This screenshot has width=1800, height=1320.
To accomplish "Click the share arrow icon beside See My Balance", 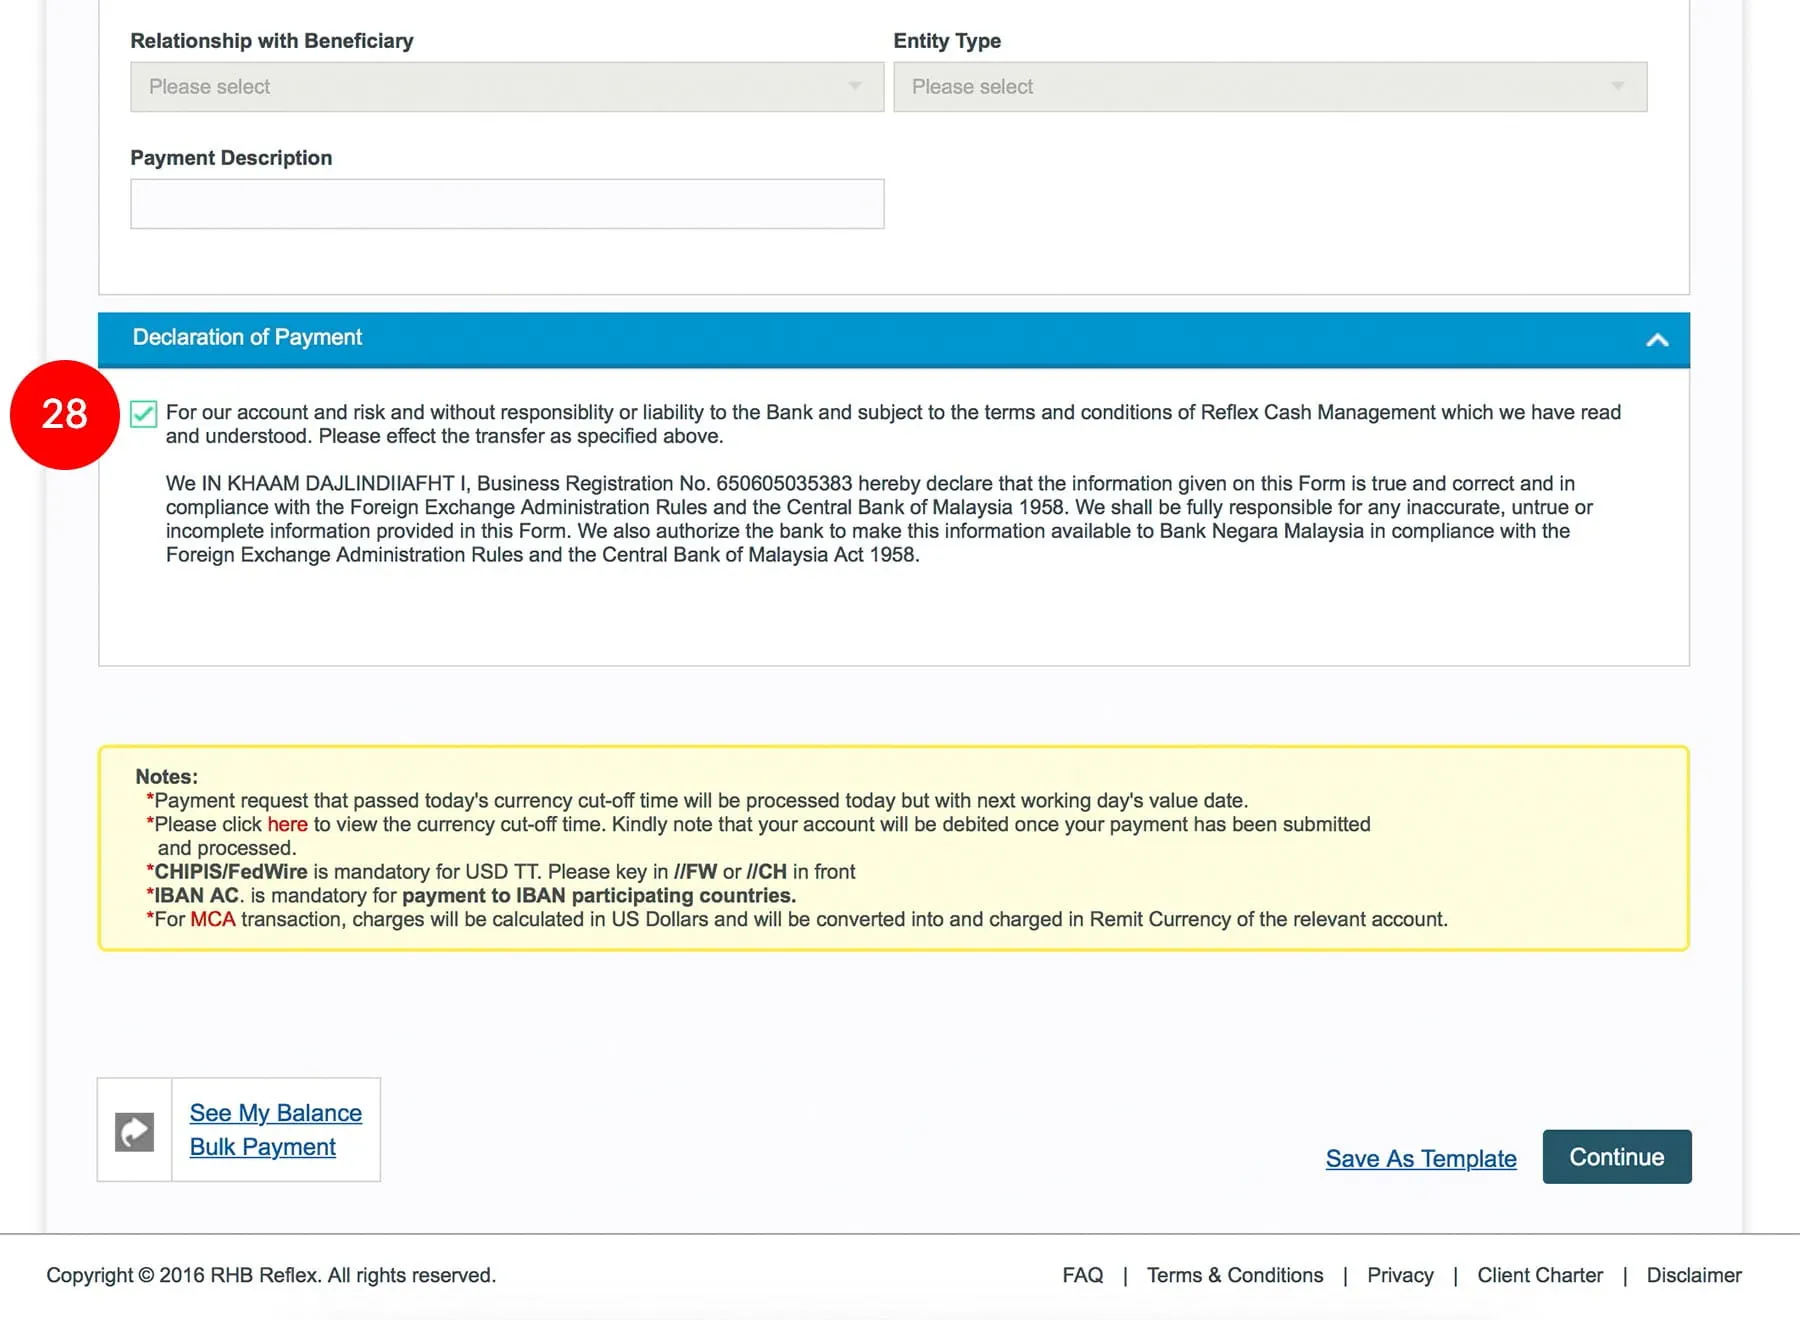I will [134, 1132].
